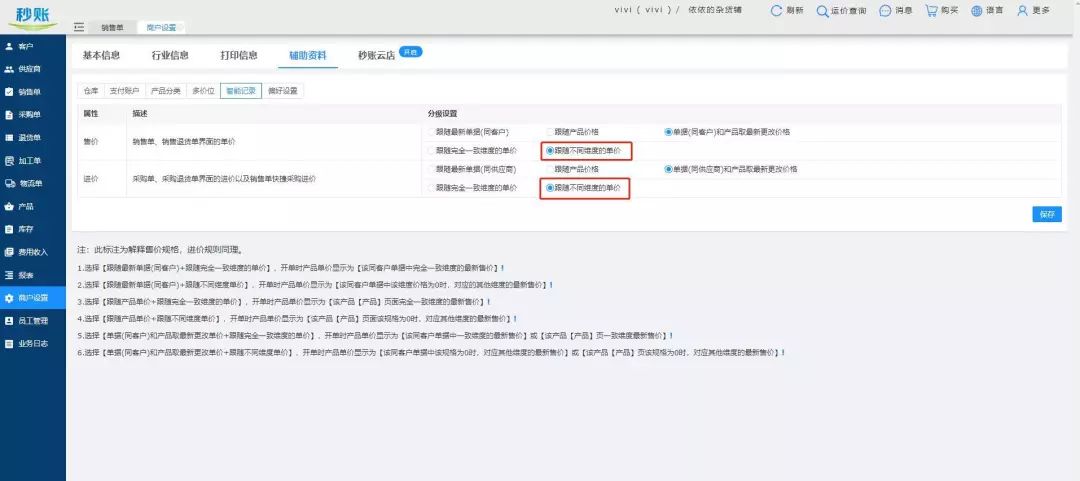Image resolution: width=1080 pixels, height=481 pixels.
Task: Select 跟随产品价格 radio in 售价 row
Action: pyautogui.click(x=549, y=132)
